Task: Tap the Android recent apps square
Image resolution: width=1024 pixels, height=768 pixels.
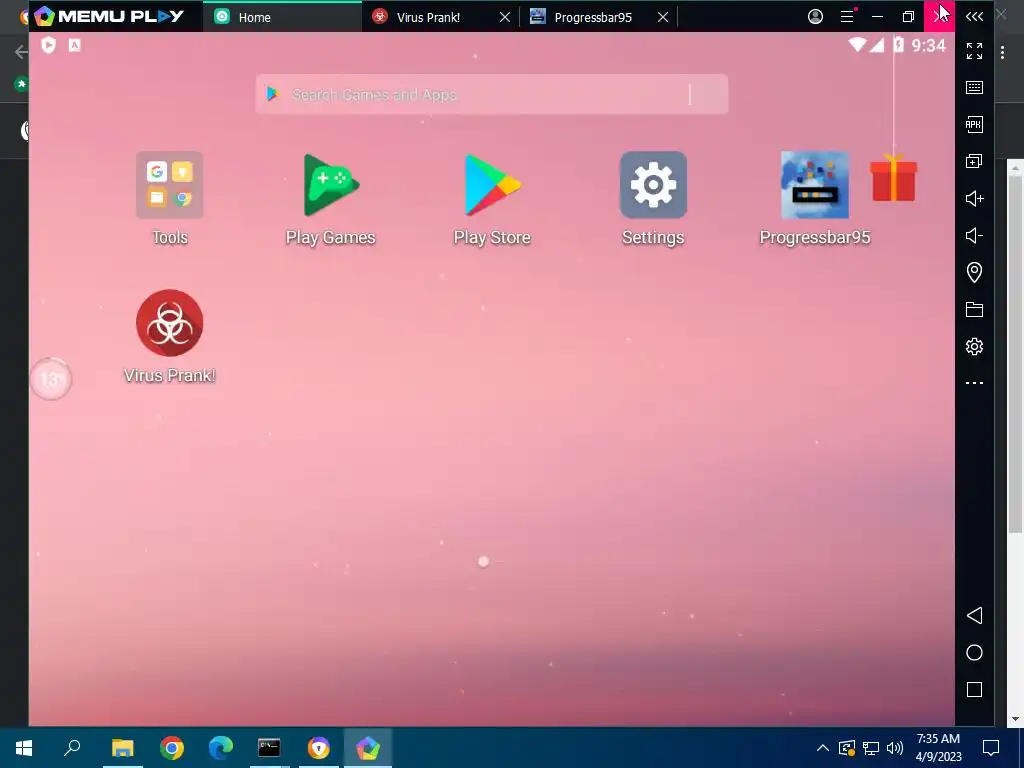Action: point(974,690)
